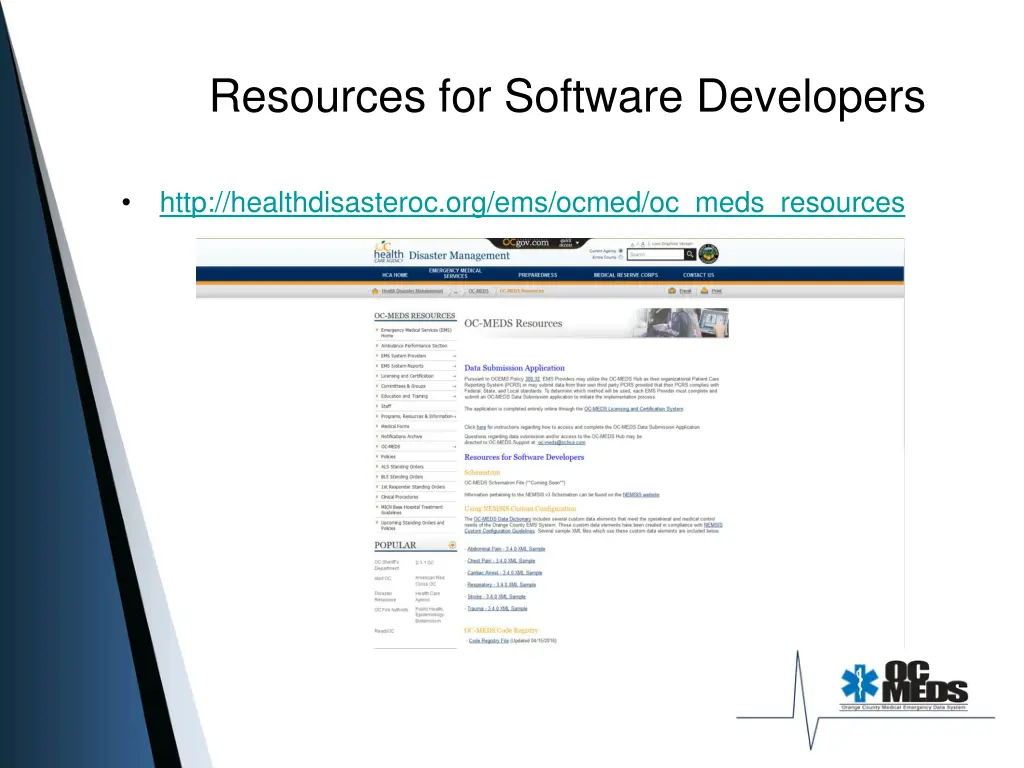Select the Entire County radio button
This screenshot has height=768, width=1024.
tap(621, 258)
